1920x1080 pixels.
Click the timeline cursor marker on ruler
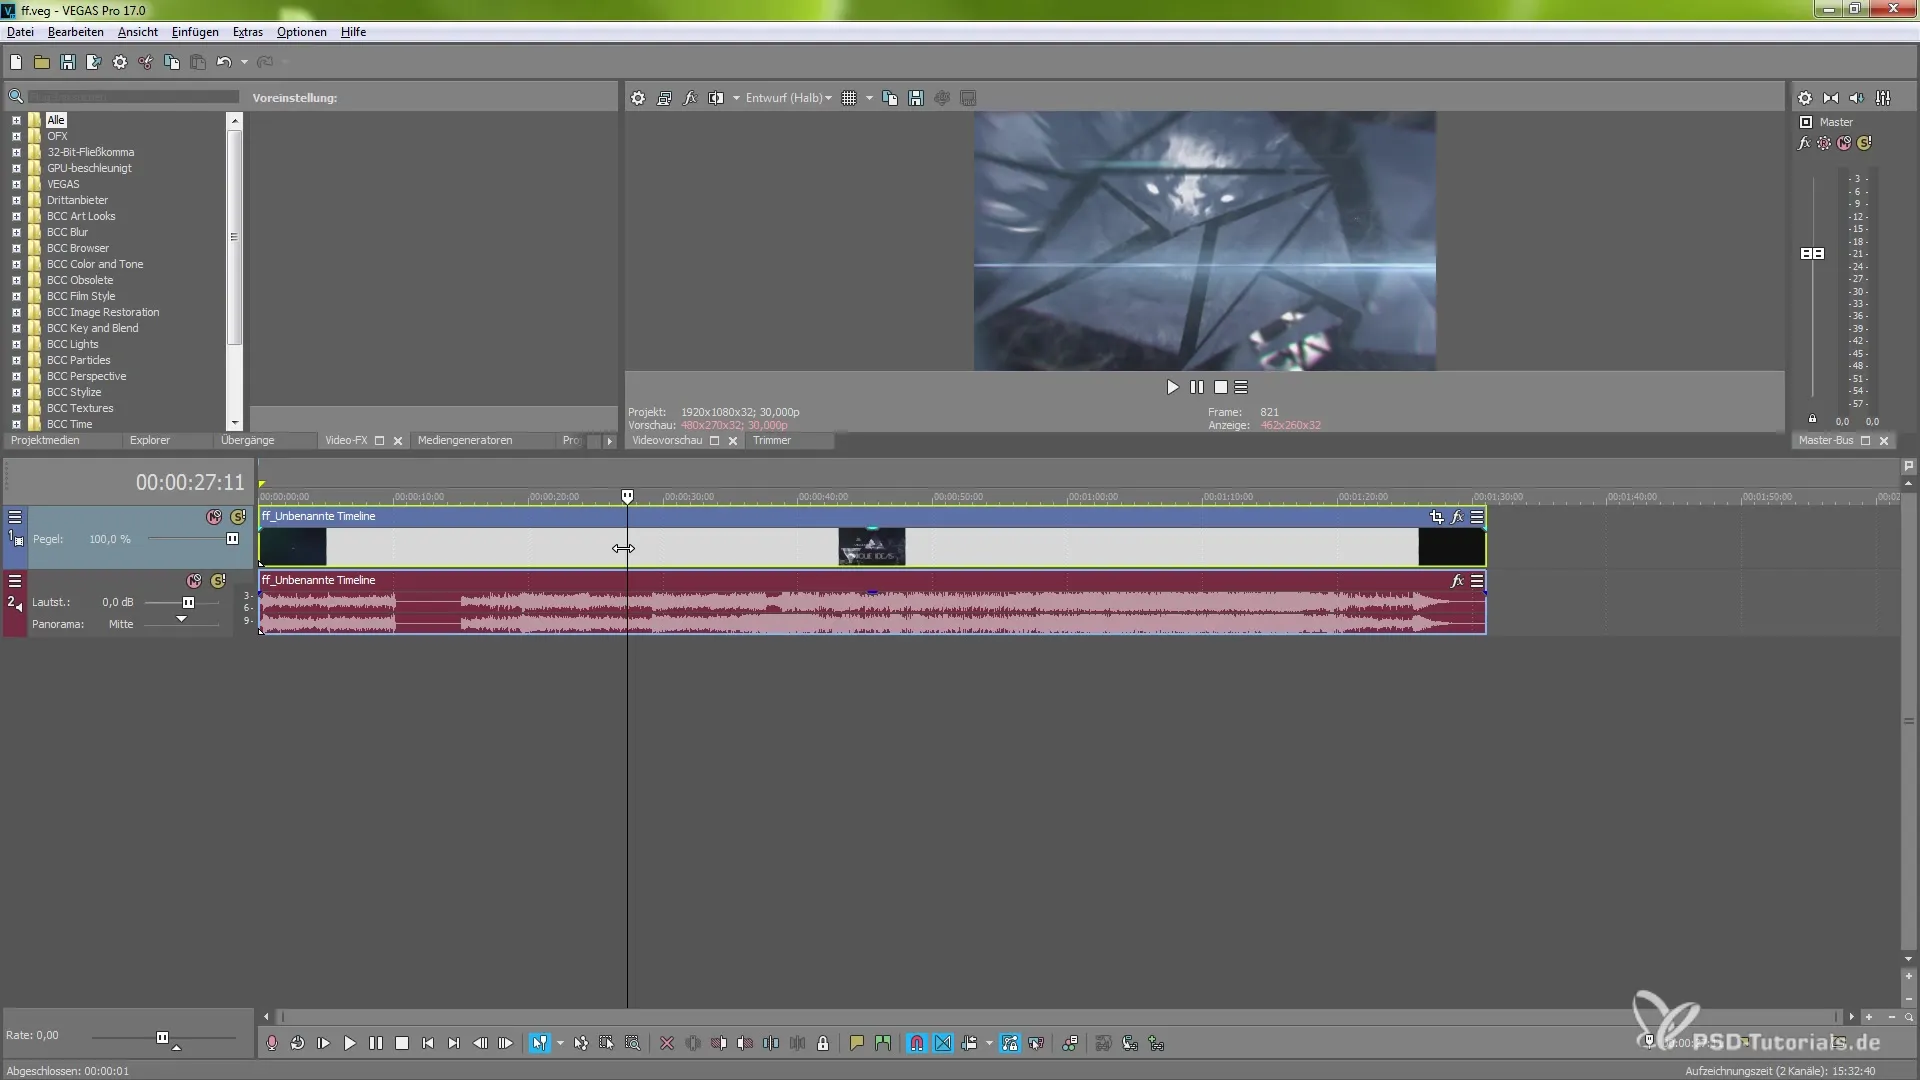627,496
